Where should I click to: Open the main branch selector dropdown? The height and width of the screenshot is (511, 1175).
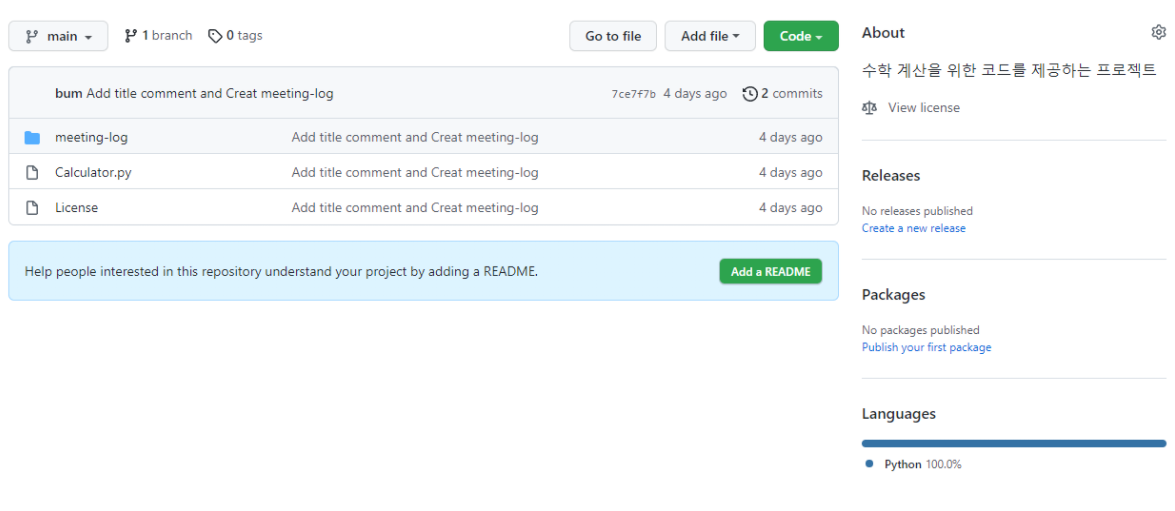tap(58, 36)
